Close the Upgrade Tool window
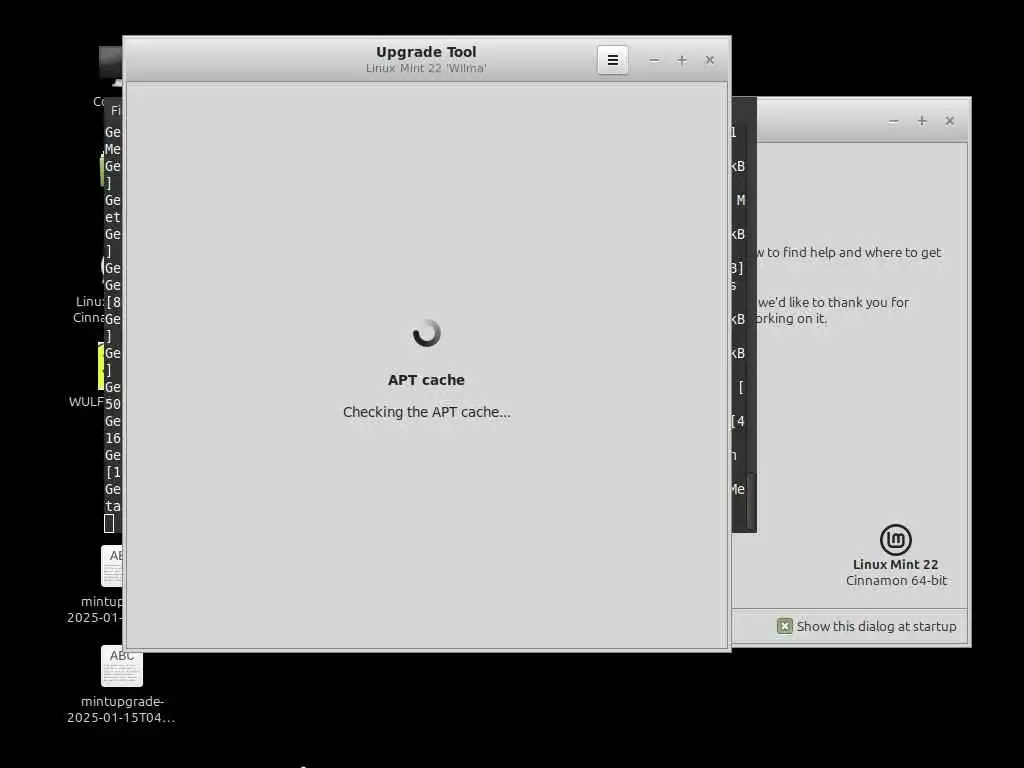The width and height of the screenshot is (1024, 768). tap(710, 60)
